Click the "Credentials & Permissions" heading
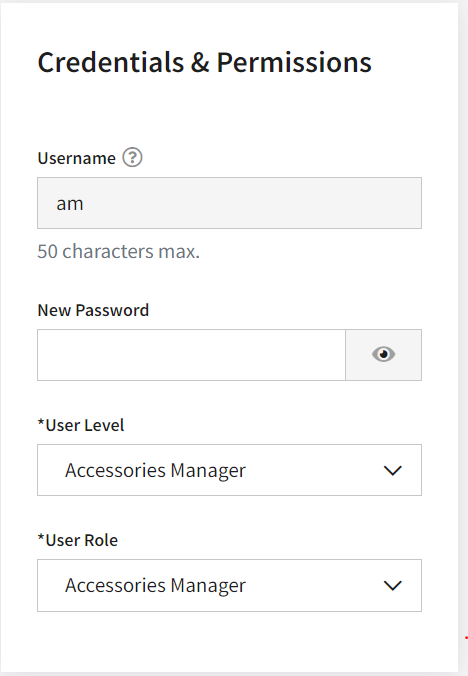 [x=204, y=62]
